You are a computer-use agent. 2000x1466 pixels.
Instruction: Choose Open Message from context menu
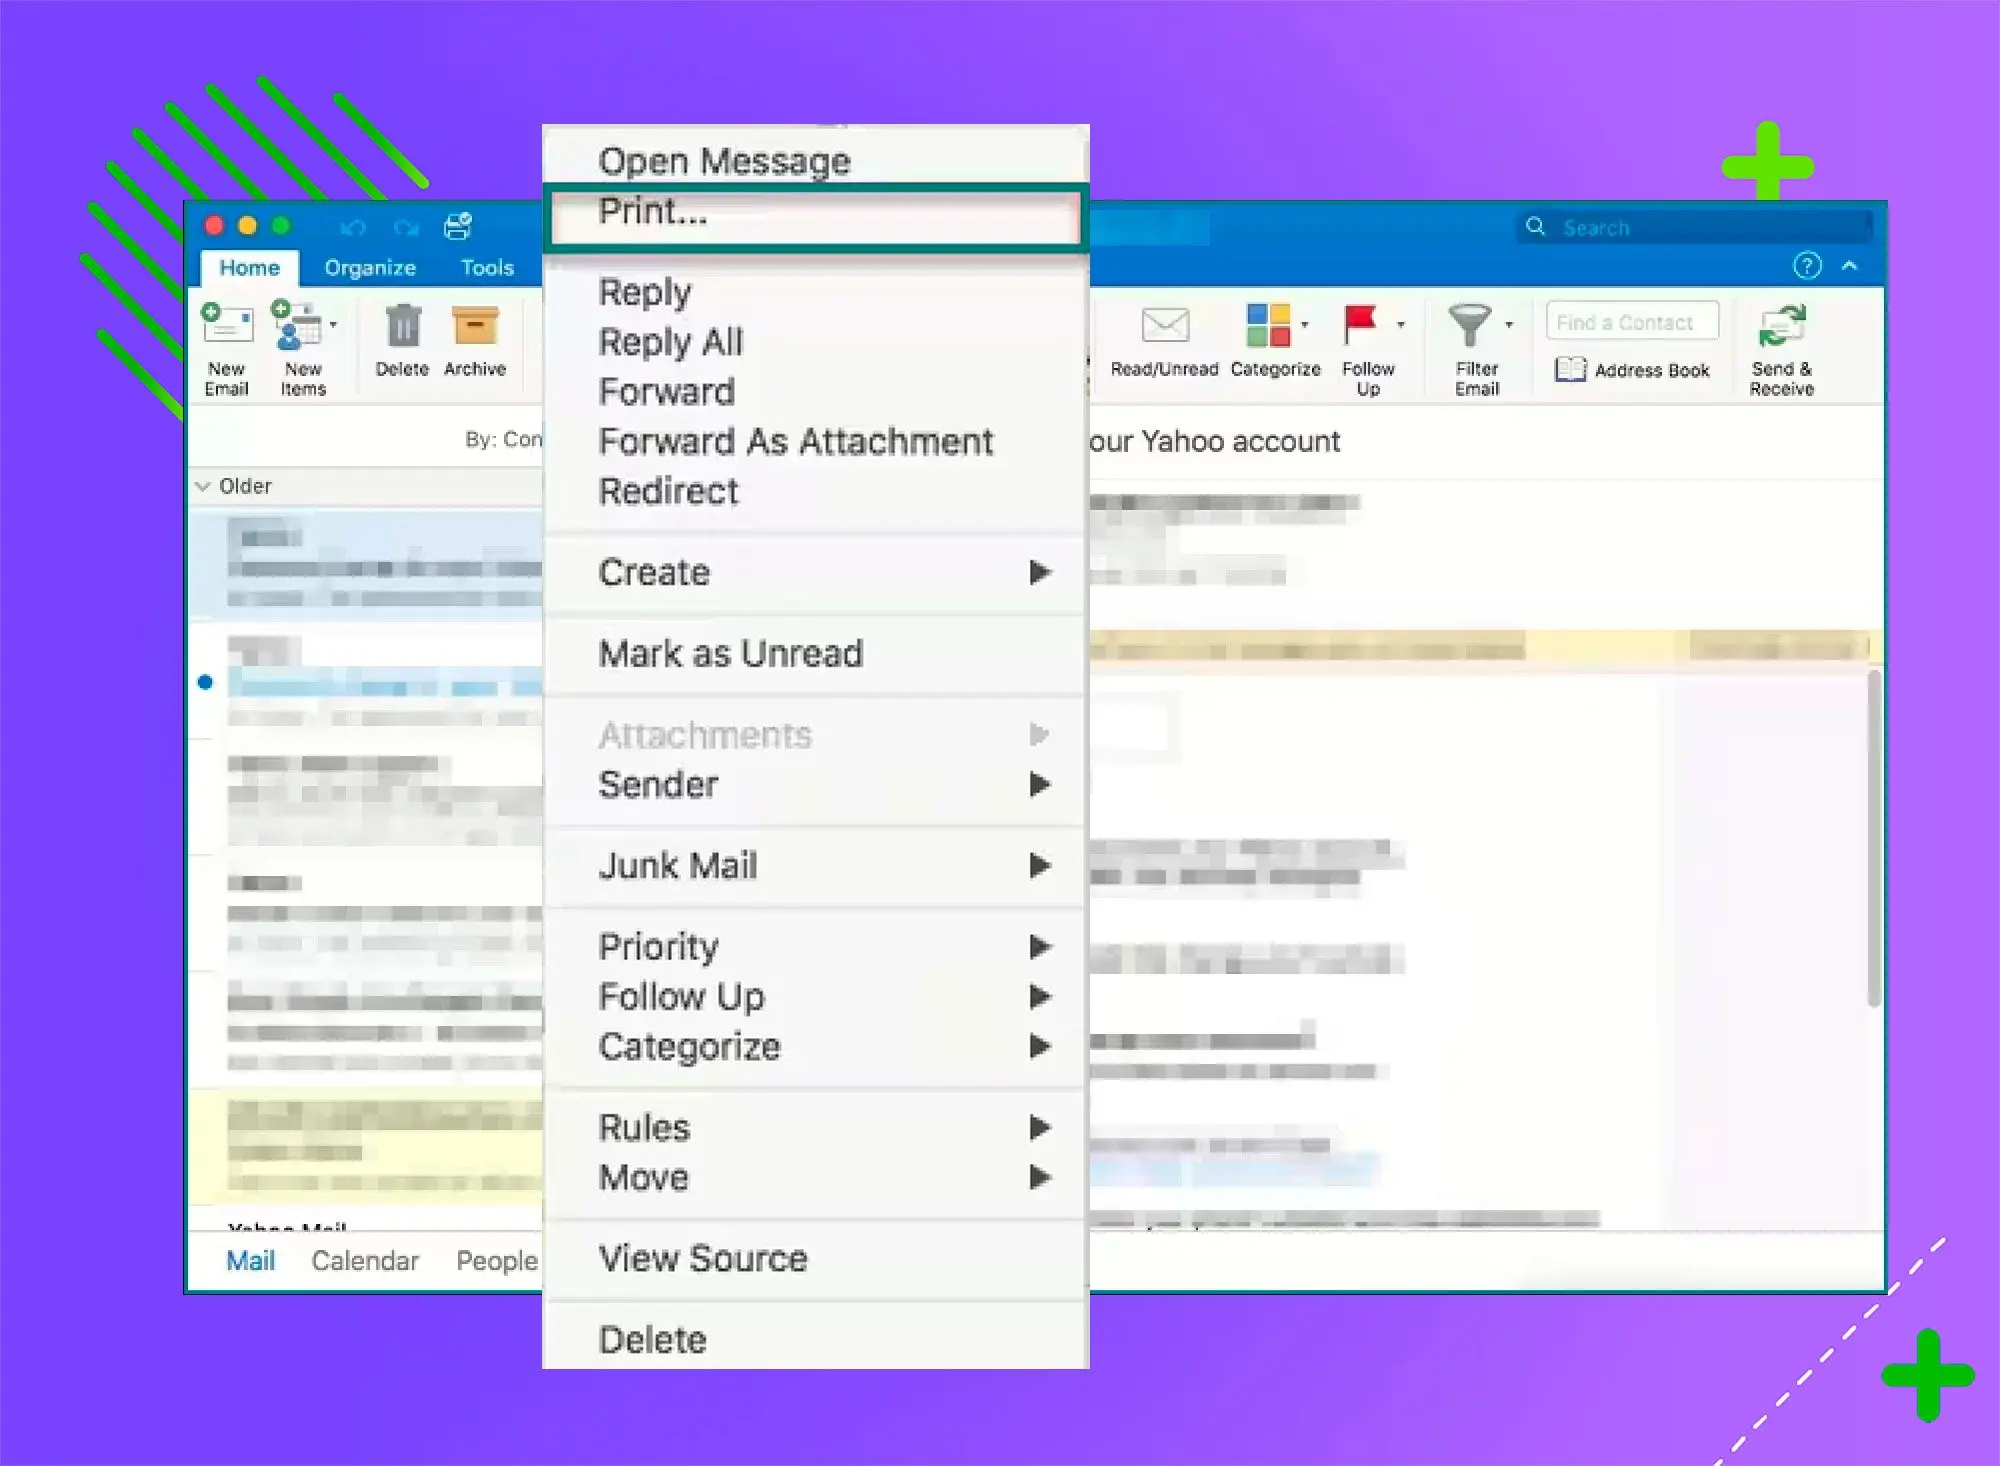tap(815, 160)
